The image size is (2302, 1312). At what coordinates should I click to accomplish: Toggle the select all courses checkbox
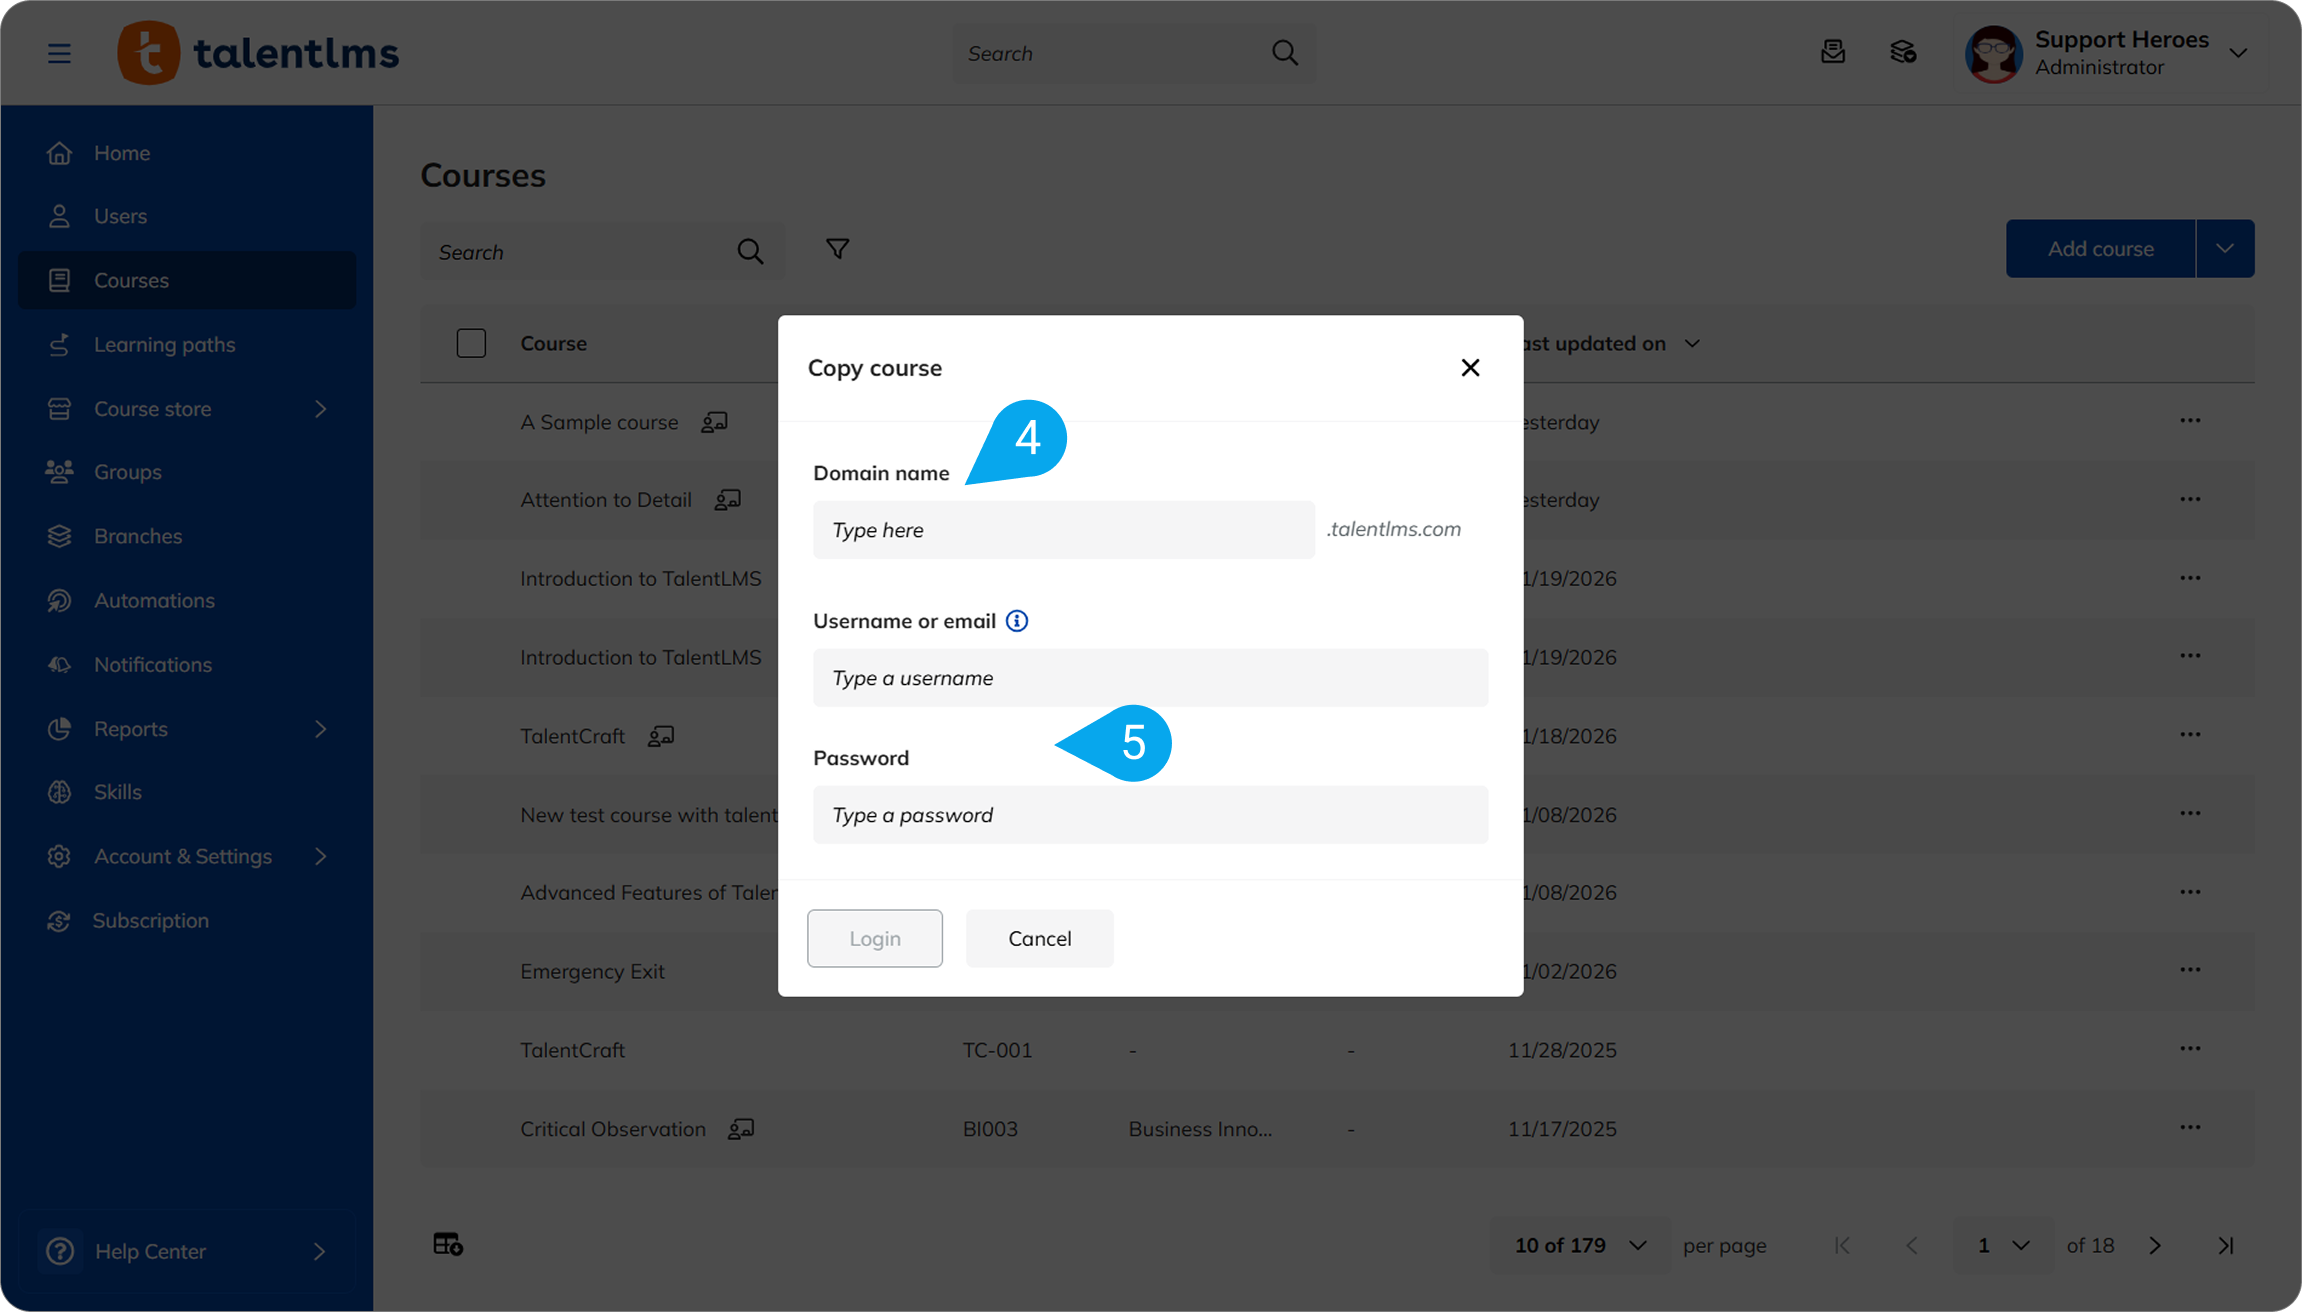471,343
